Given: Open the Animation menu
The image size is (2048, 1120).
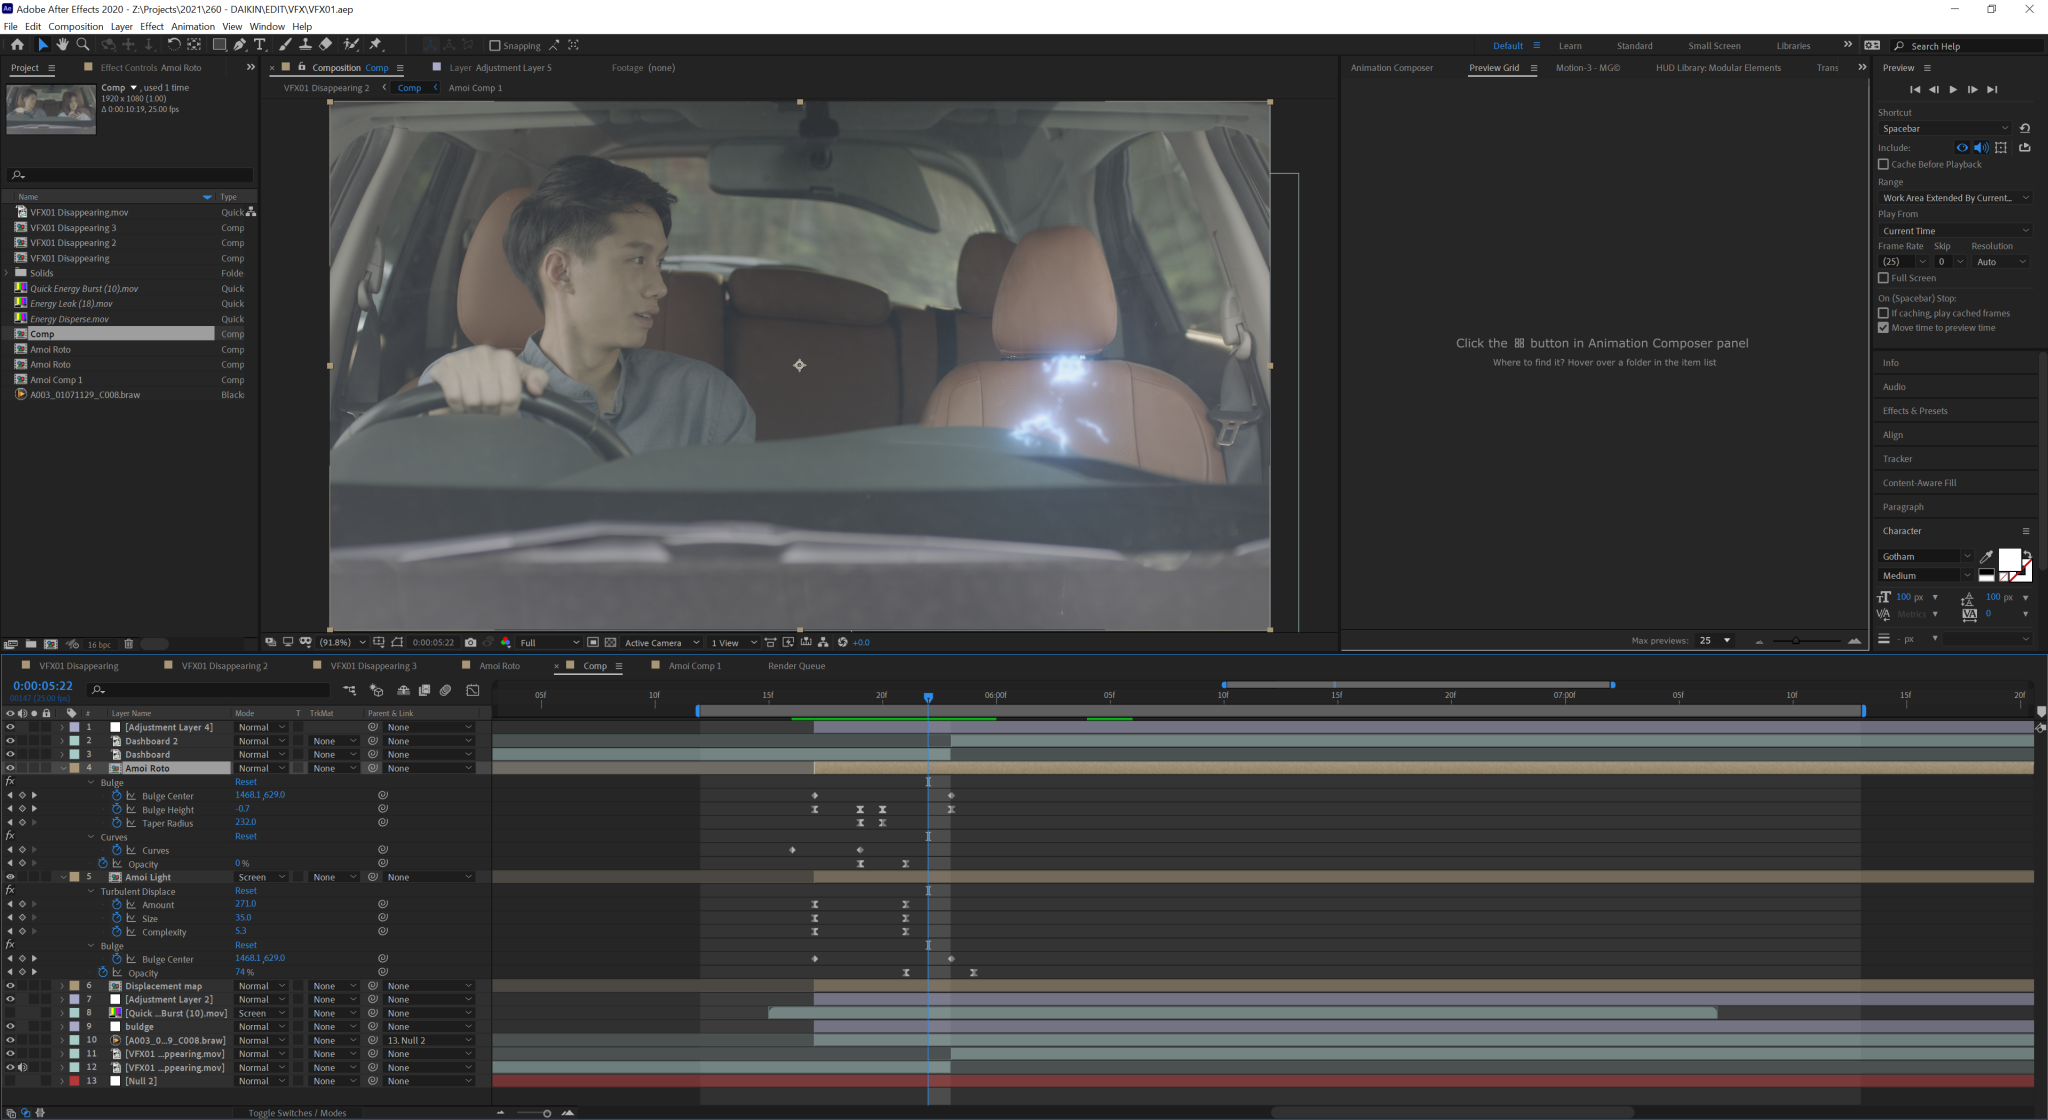Looking at the screenshot, I should pos(192,27).
